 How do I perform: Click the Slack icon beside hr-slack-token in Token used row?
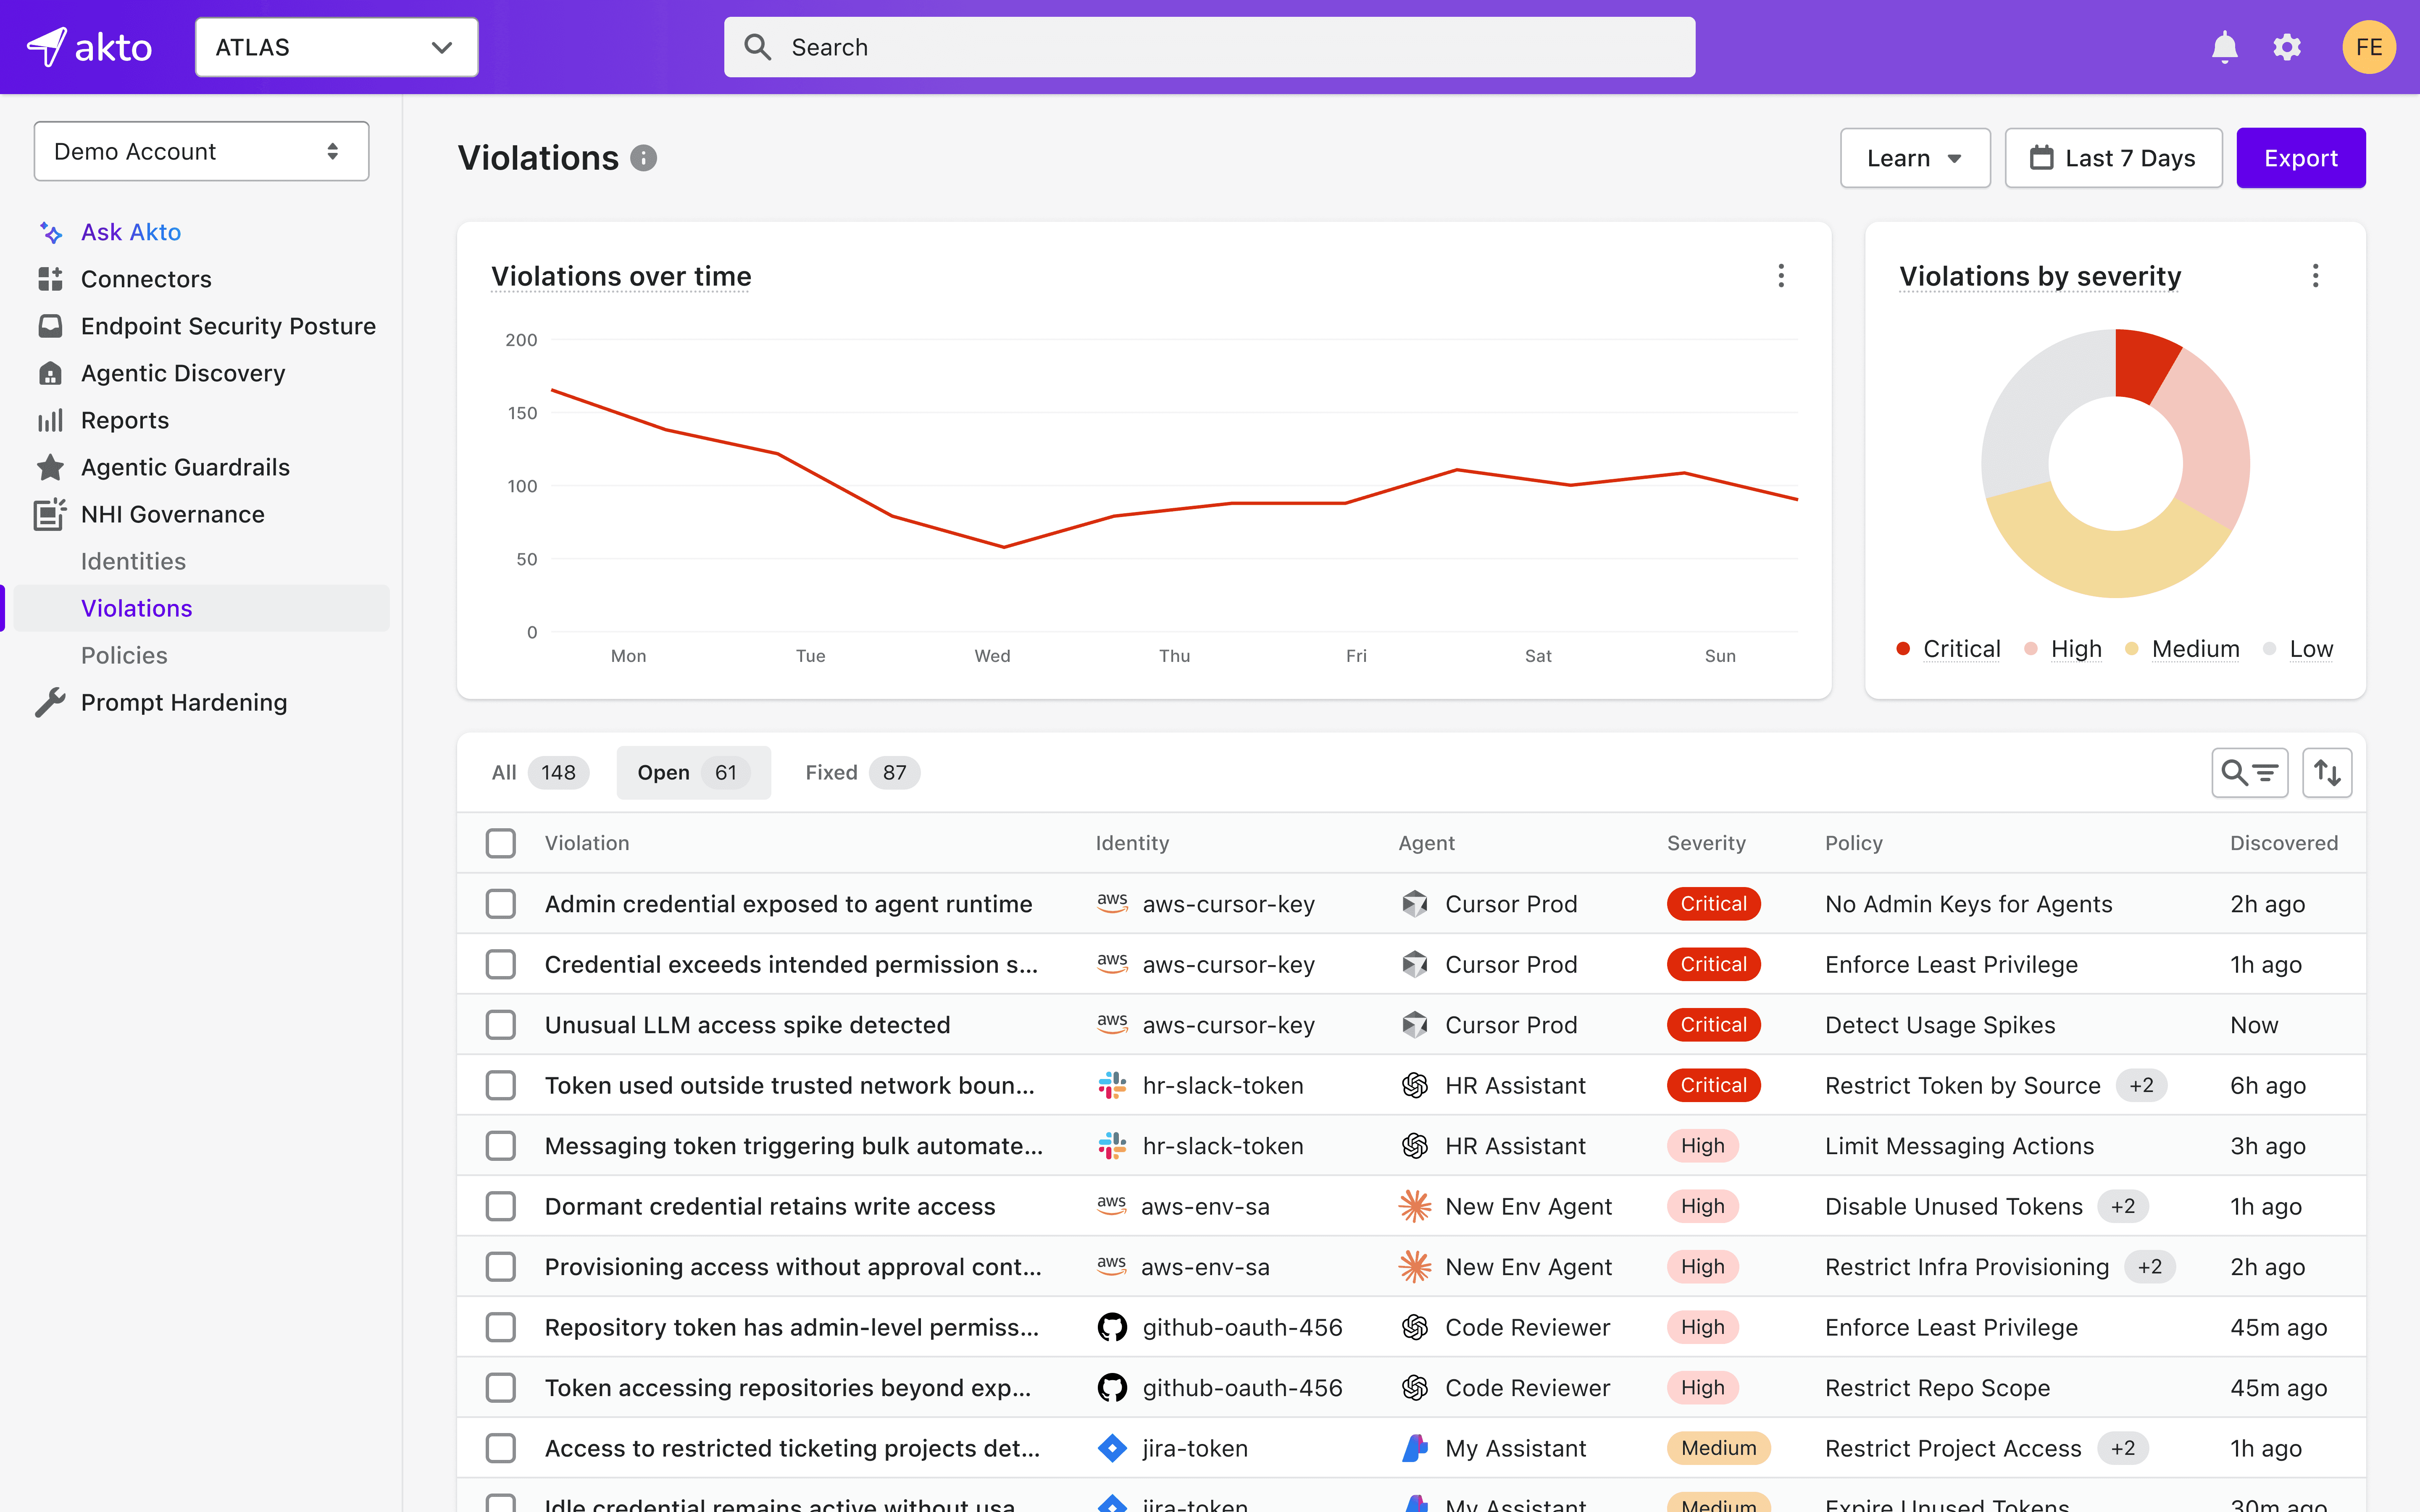pyautogui.click(x=1112, y=1085)
